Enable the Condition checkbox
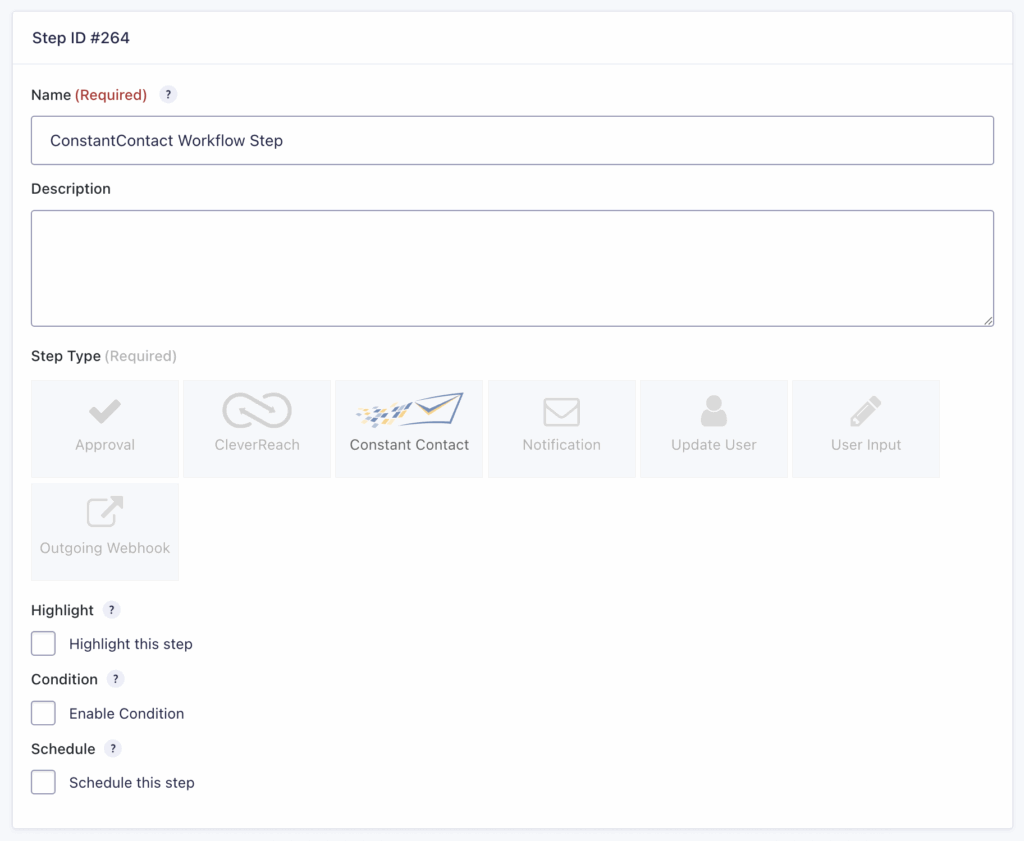 click(x=43, y=713)
